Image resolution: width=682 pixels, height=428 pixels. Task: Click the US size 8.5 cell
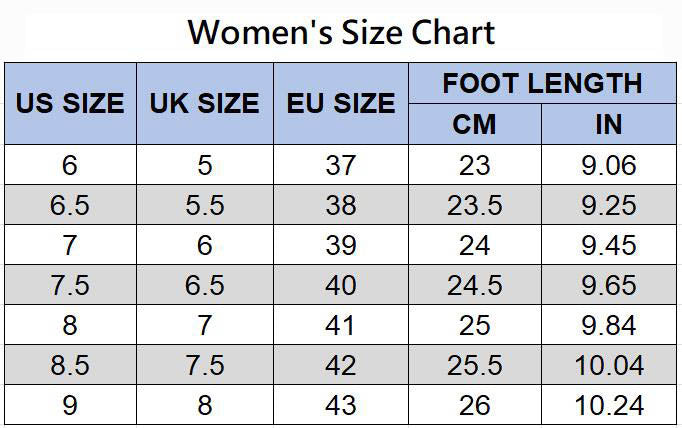[x=70, y=365]
